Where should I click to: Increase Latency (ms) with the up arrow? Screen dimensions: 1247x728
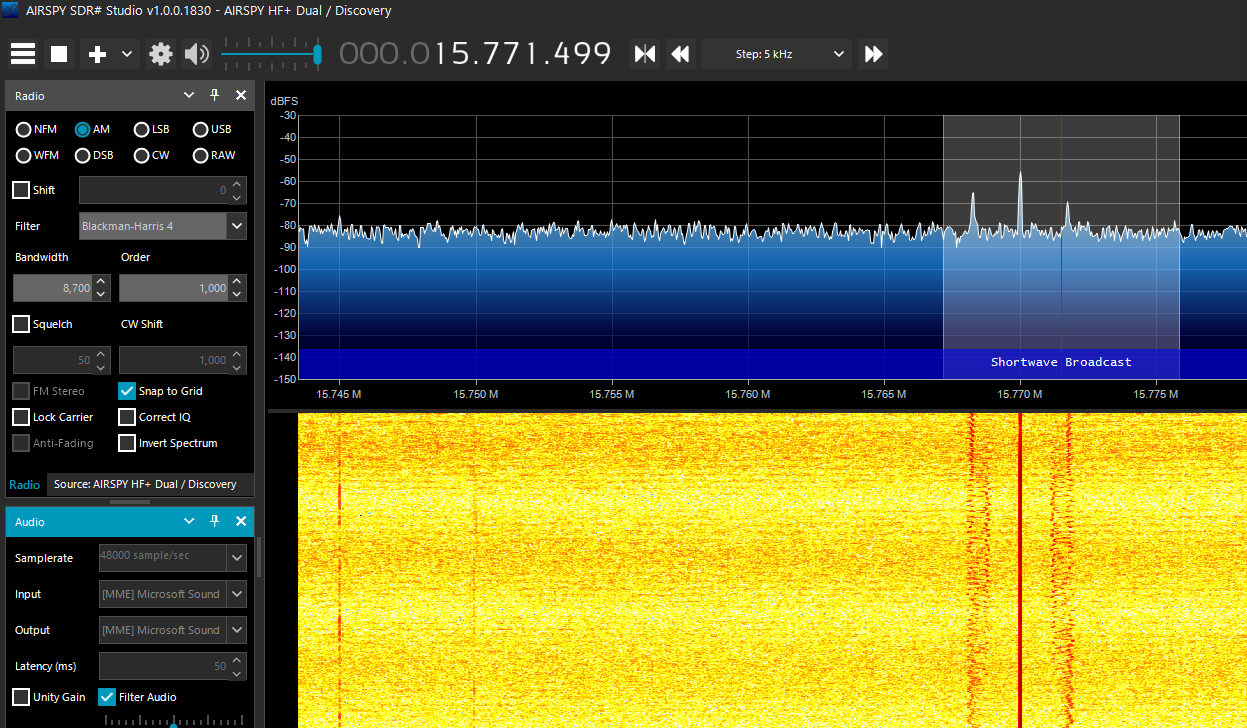pyautogui.click(x=237, y=660)
